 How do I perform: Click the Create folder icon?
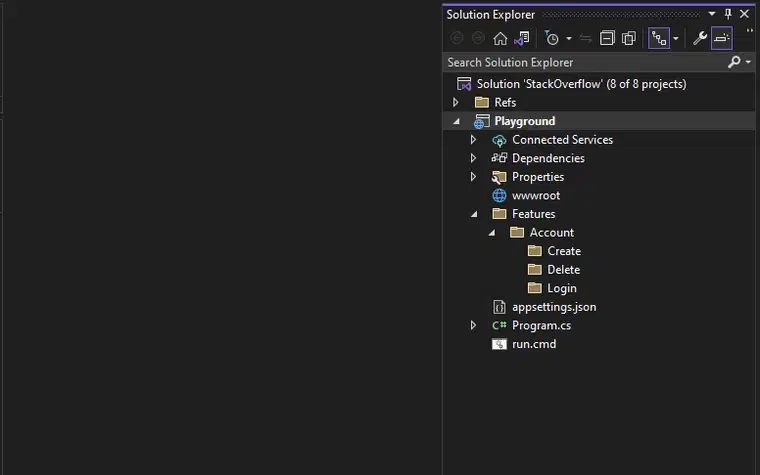point(535,251)
